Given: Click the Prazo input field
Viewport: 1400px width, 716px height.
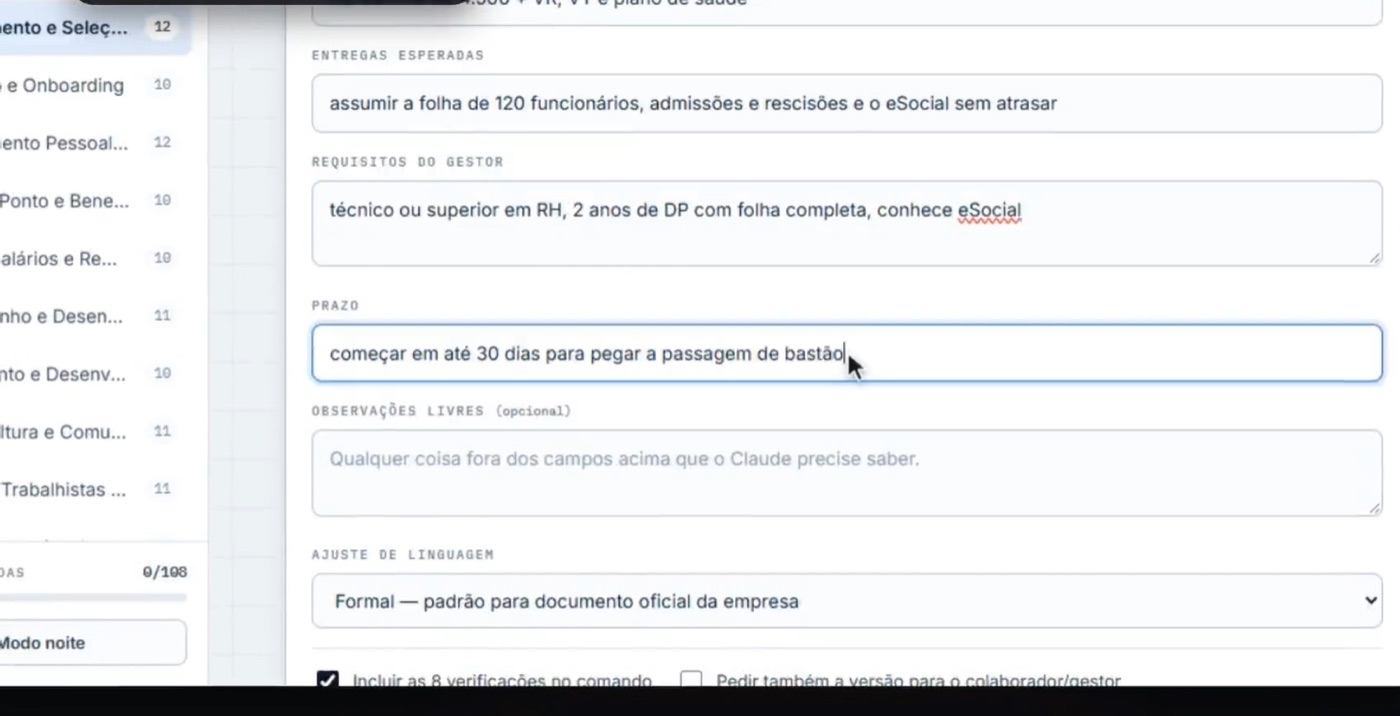Looking at the screenshot, I should click(846, 353).
